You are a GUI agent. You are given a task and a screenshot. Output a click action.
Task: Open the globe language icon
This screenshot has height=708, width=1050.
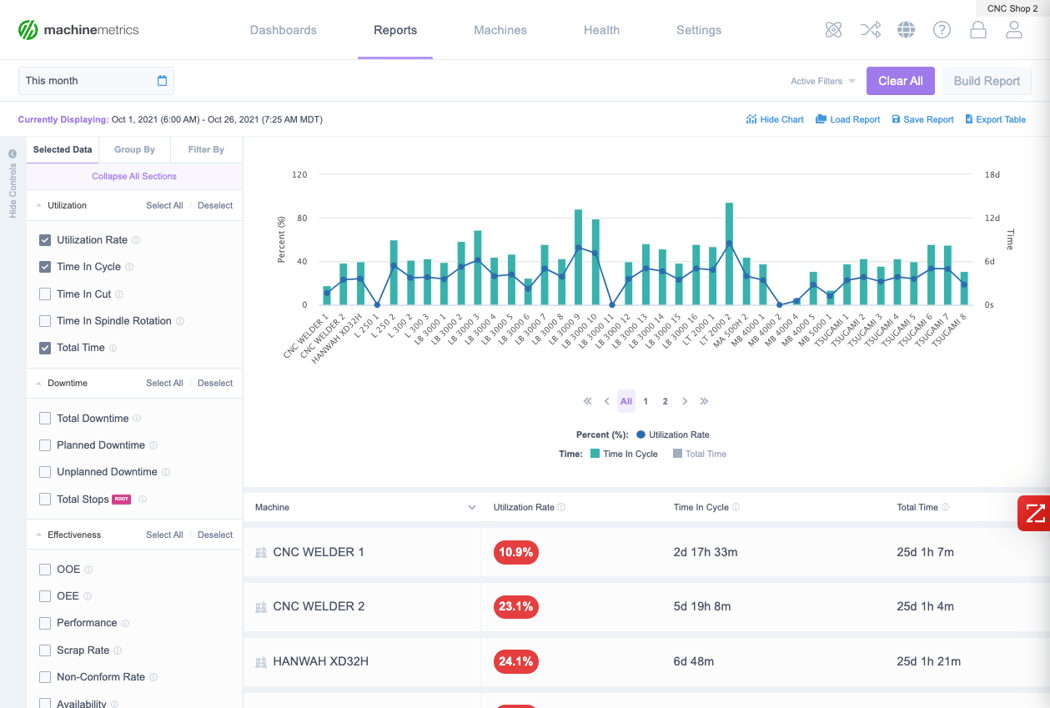[906, 30]
